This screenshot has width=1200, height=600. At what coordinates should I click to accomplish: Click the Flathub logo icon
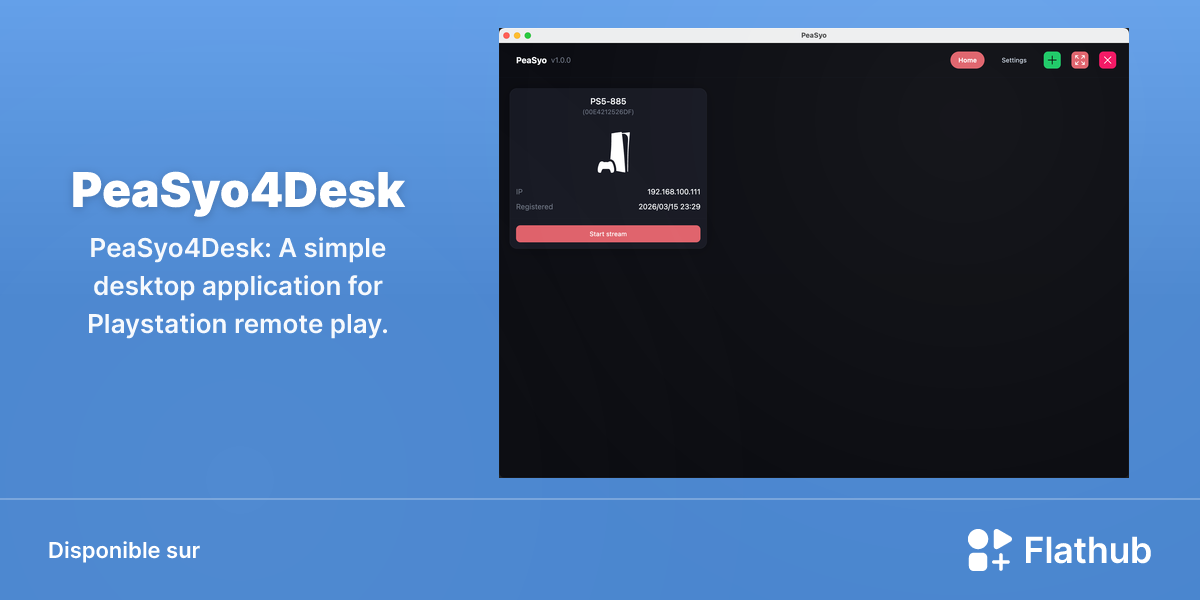click(x=990, y=550)
